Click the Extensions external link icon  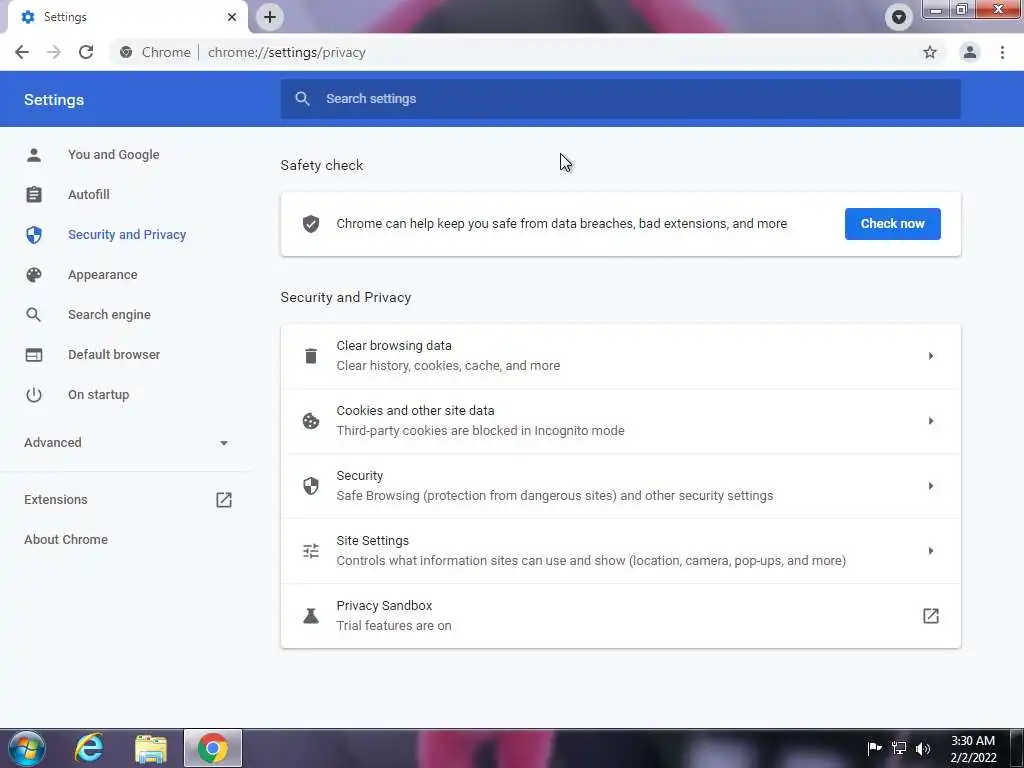pyautogui.click(x=224, y=500)
